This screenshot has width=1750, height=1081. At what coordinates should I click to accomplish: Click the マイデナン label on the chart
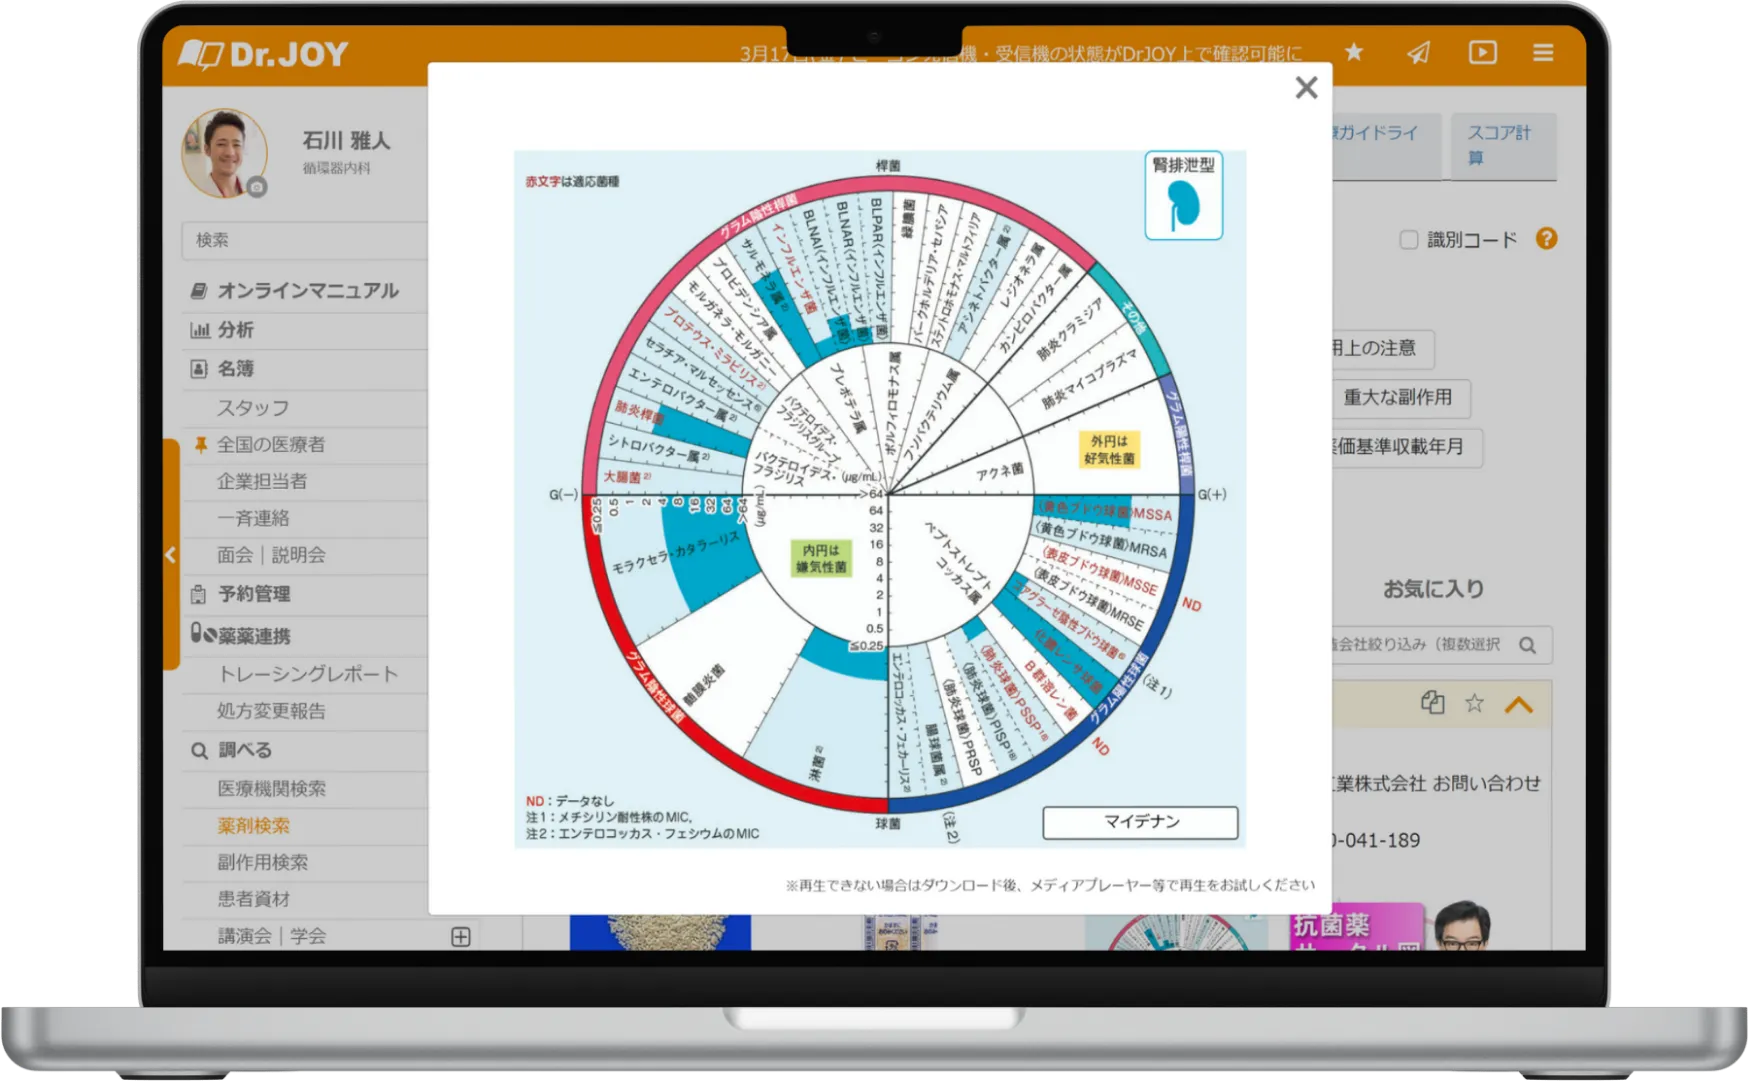[x=1140, y=822]
